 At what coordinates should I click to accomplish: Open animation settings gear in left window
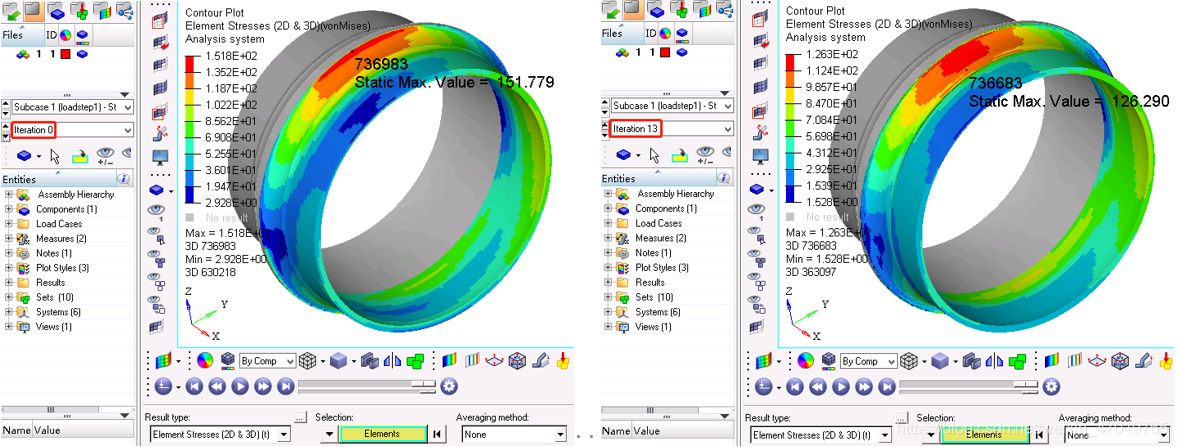449,386
